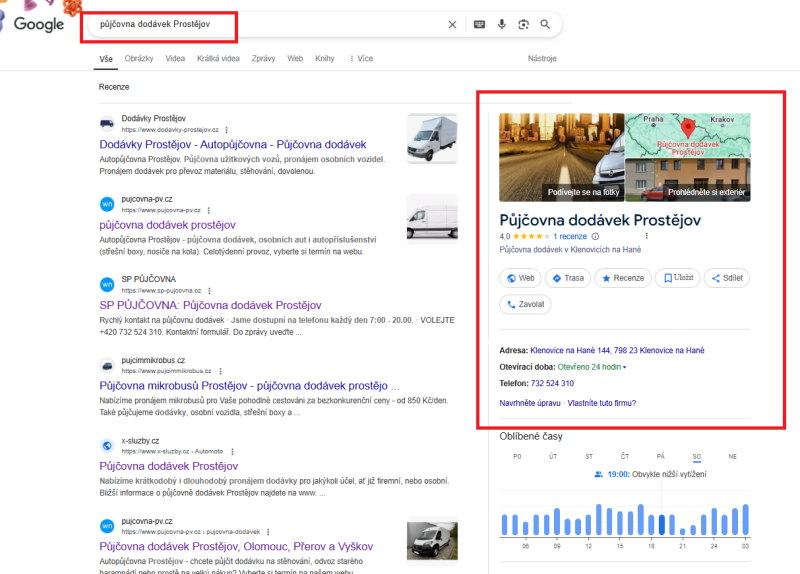
Task: Select the Vše tab
Action: coord(106,59)
